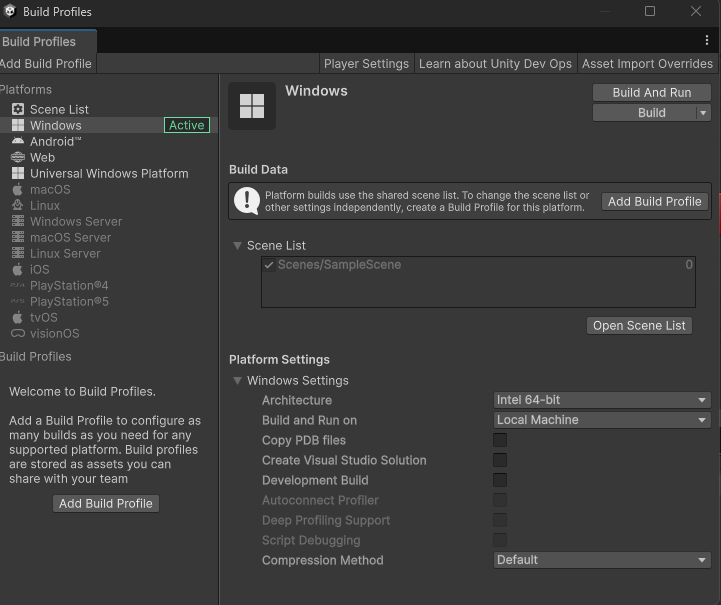Image resolution: width=721 pixels, height=605 pixels.
Task: Select the Windows Server label
Action: (76, 222)
